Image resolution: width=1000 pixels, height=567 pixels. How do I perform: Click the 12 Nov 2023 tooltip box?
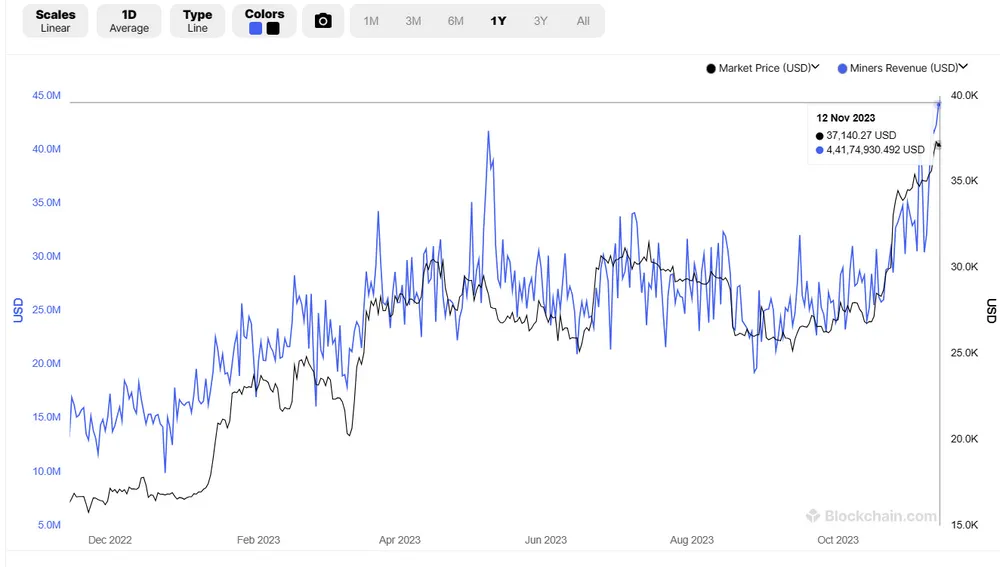[870, 134]
